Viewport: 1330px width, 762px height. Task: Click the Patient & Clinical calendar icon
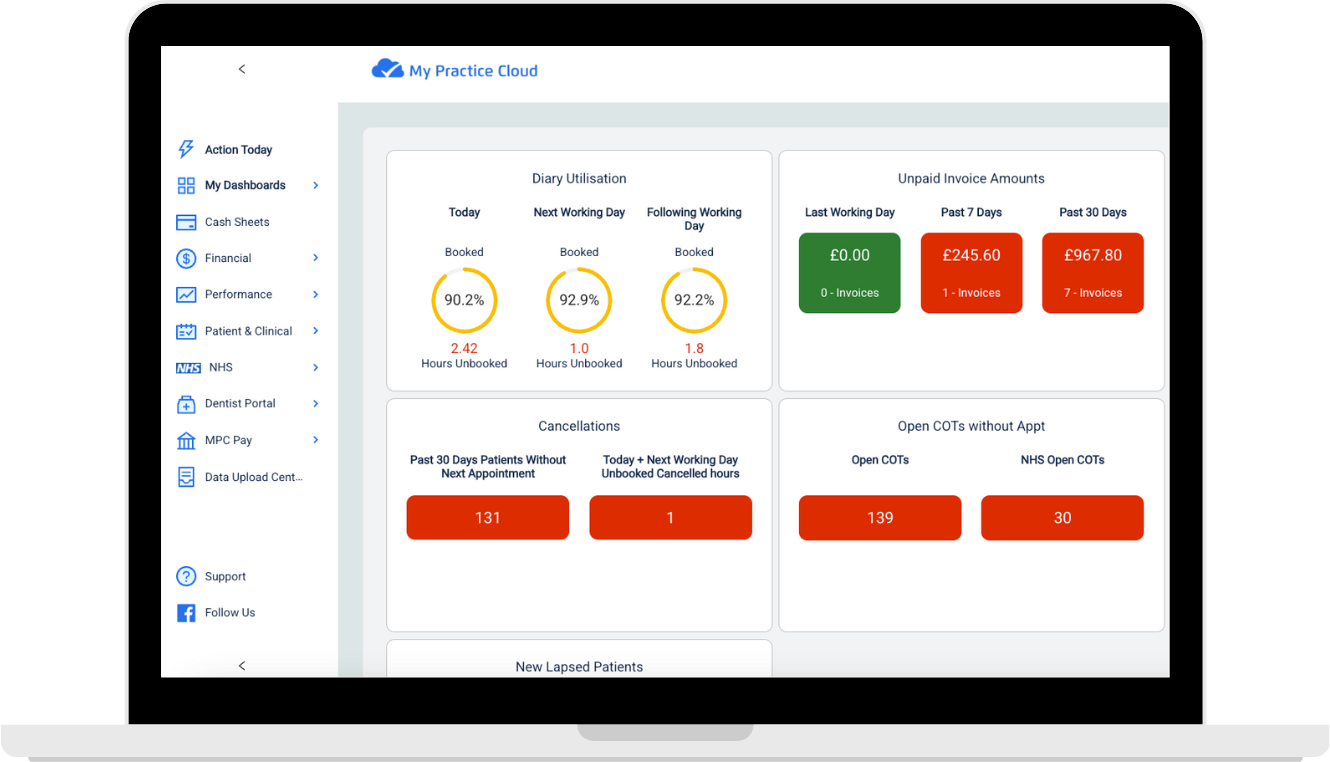(186, 331)
